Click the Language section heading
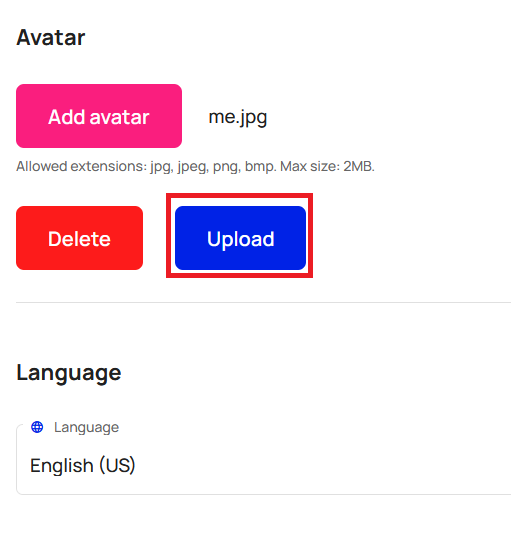 [69, 373]
